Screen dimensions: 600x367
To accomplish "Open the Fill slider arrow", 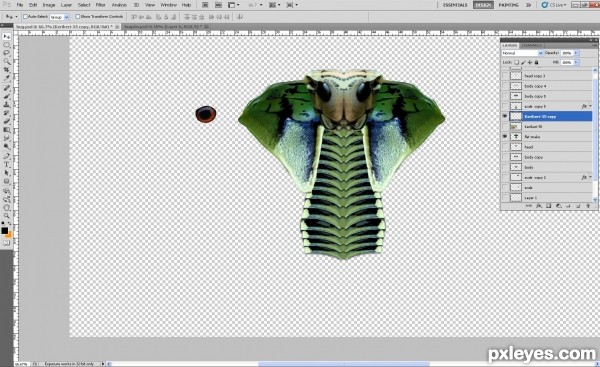I will pos(576,62).
